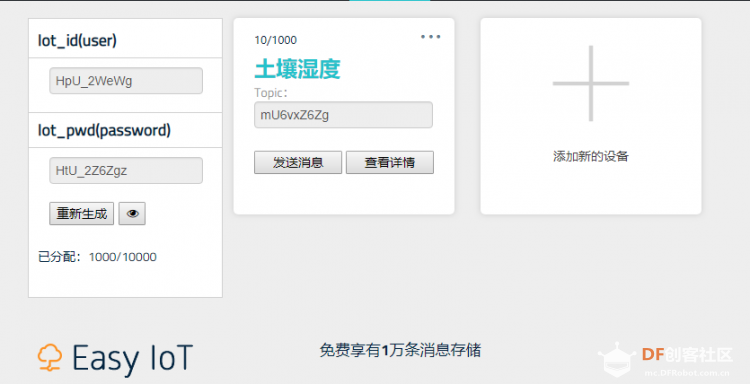Click the Iot_pwd field HtU_2Z6Zgz

(126, 171)
